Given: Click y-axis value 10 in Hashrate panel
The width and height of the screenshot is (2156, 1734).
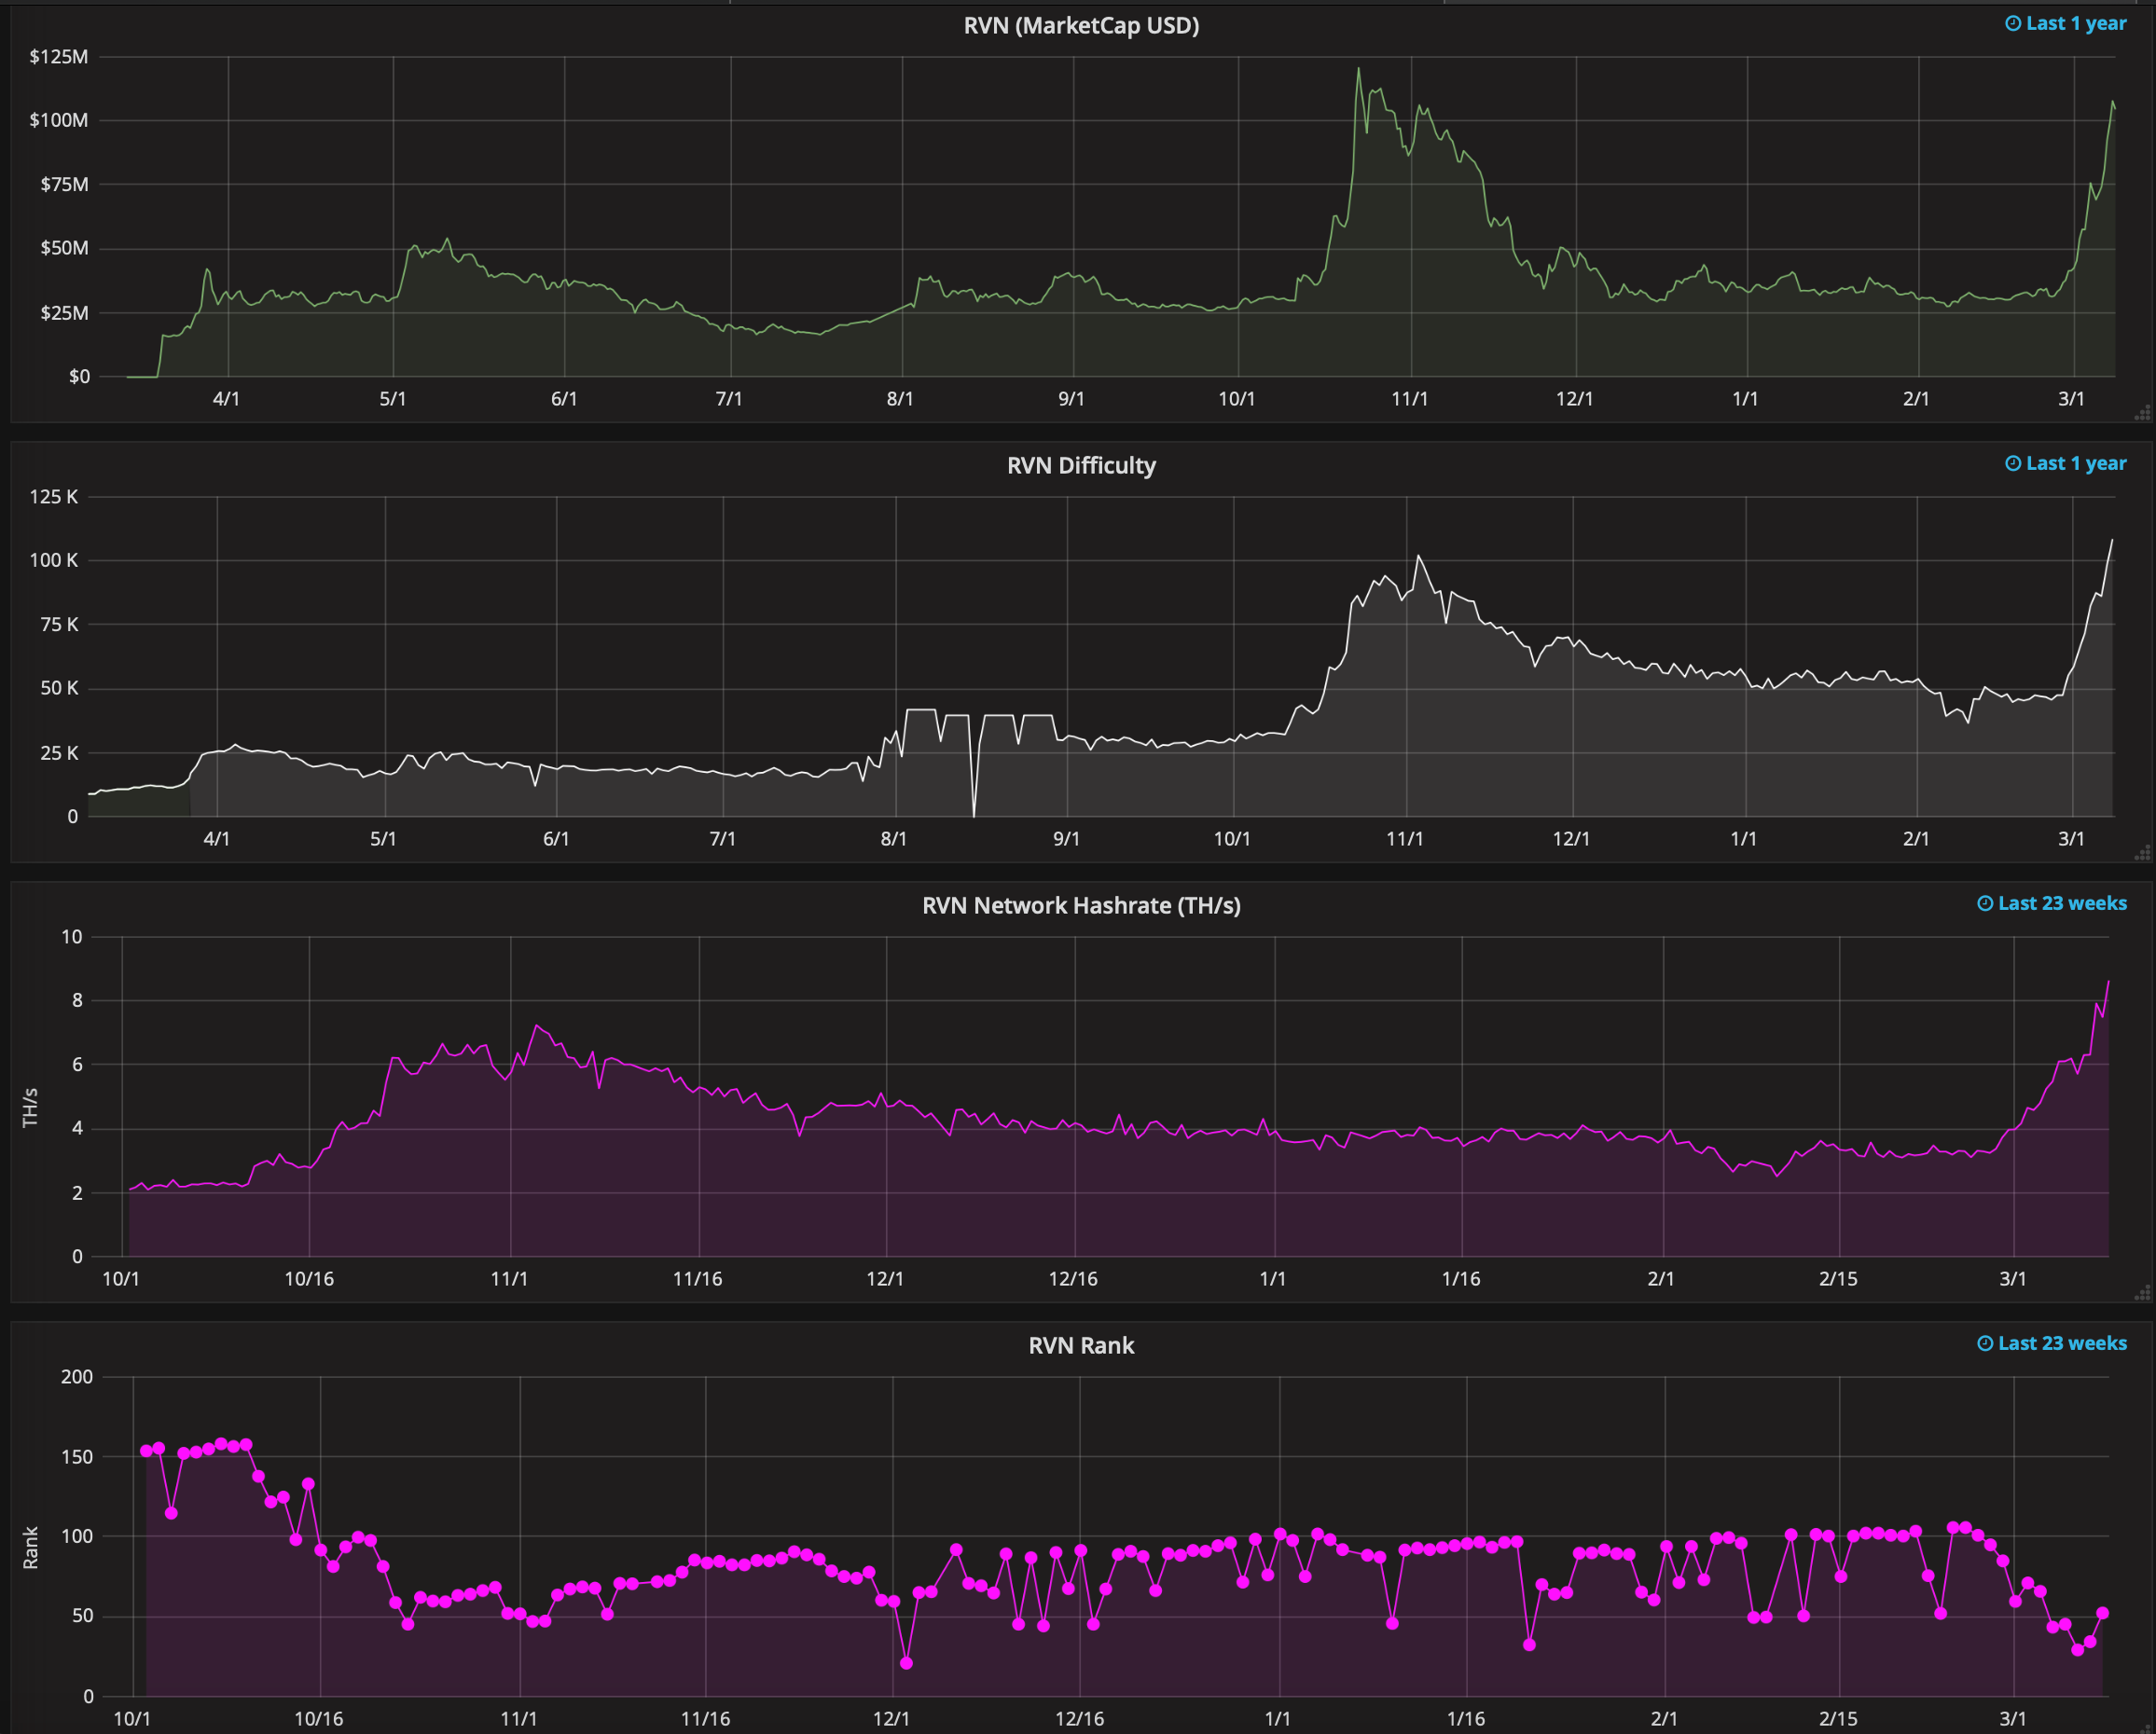Looking at the screenshot, I should 72,936.
